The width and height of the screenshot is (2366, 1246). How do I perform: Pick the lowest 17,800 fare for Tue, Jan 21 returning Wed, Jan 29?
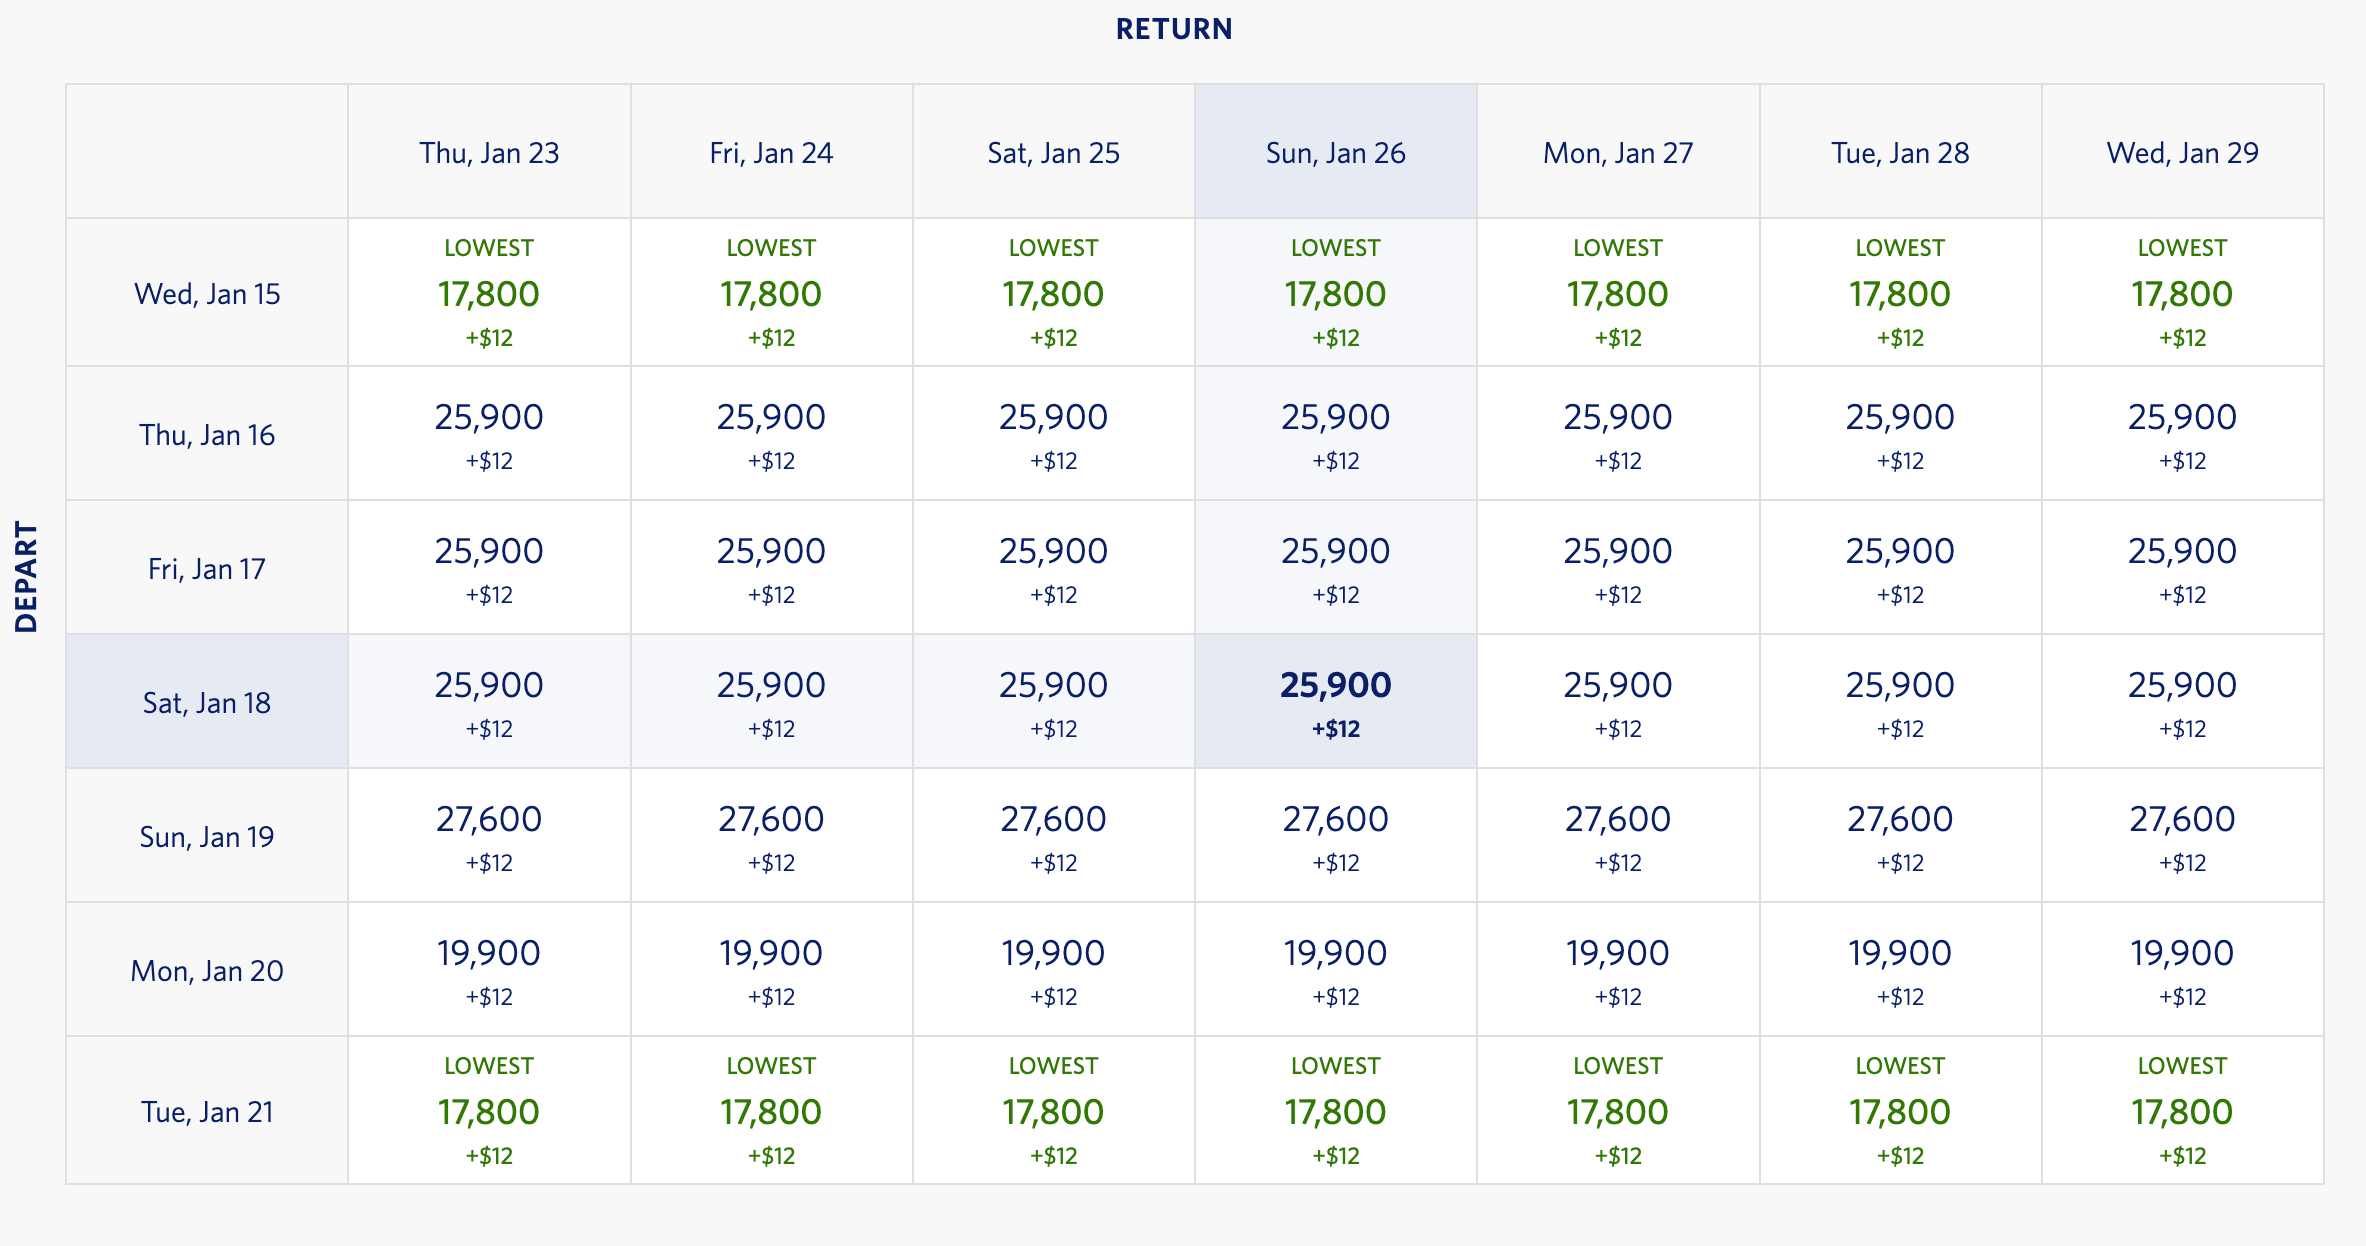point(2182,1110)
